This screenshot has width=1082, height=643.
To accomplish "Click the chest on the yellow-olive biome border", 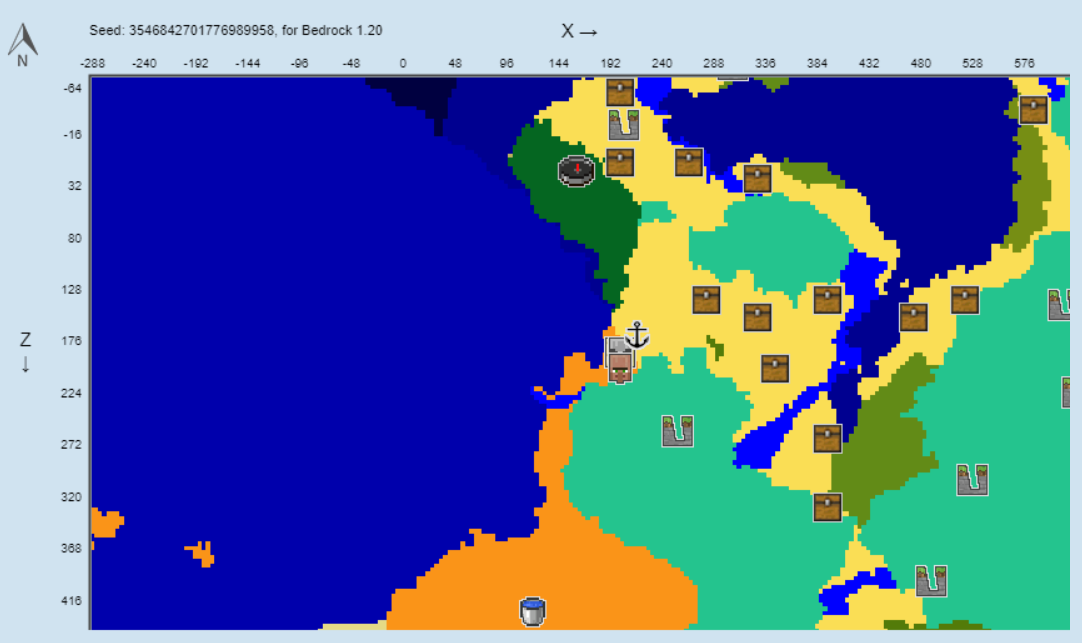I will pos(827,439).
